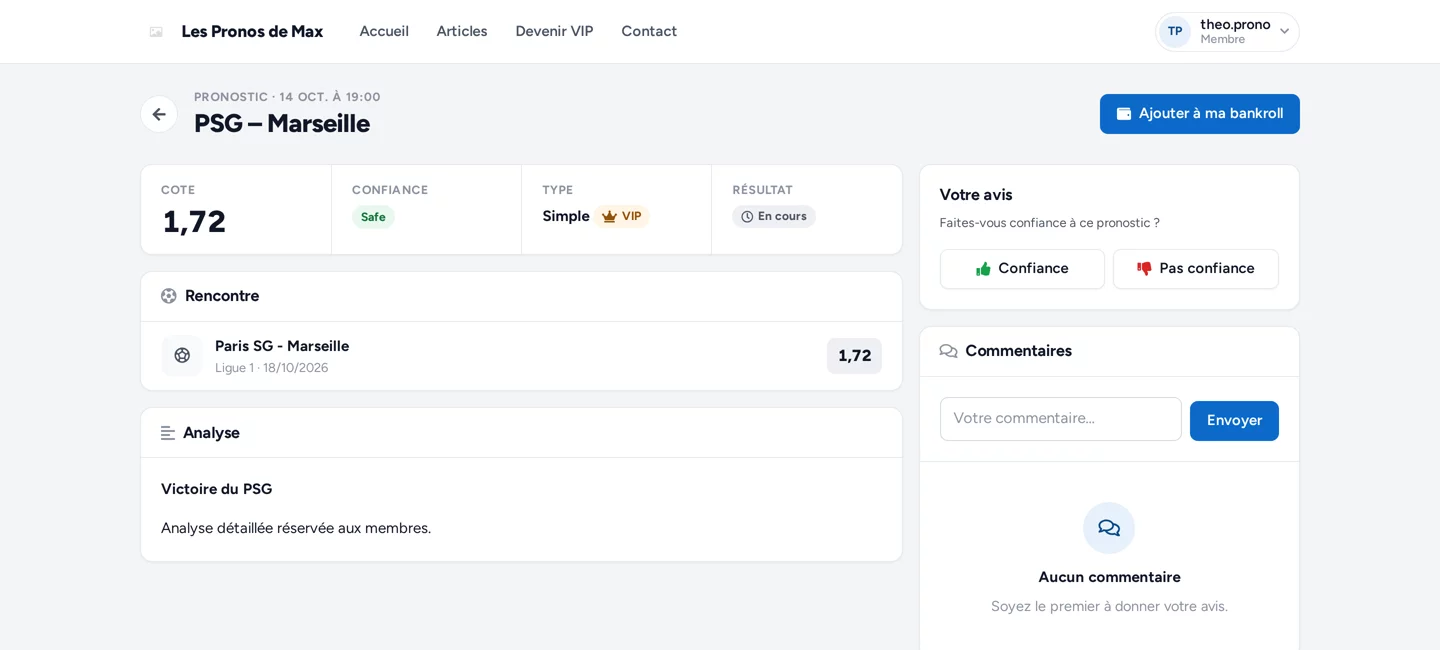Open Les Pronos de Max home title
The height and width of the screenshot is (650, 1440).
click(252, 31)
